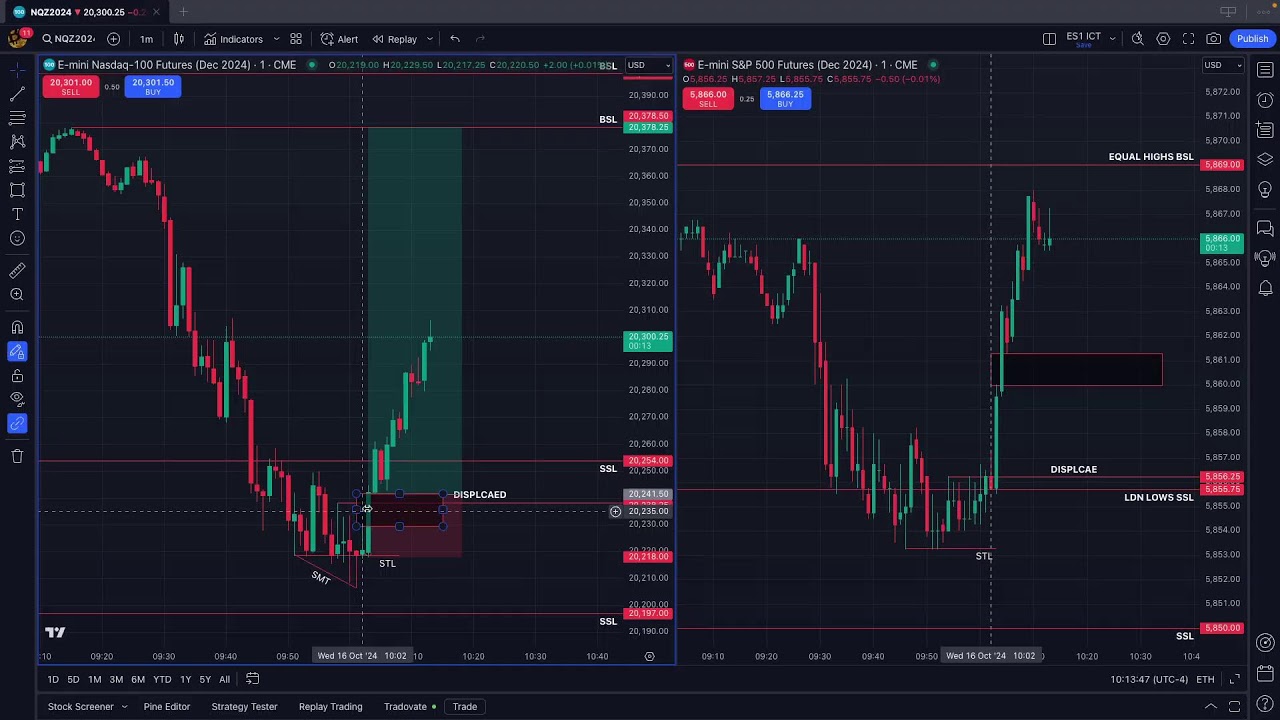Image resolution: width=1280 pixels, height=720 pixels.
Task: Select the ruler measure tool
Action: click(x=17, y=270)
